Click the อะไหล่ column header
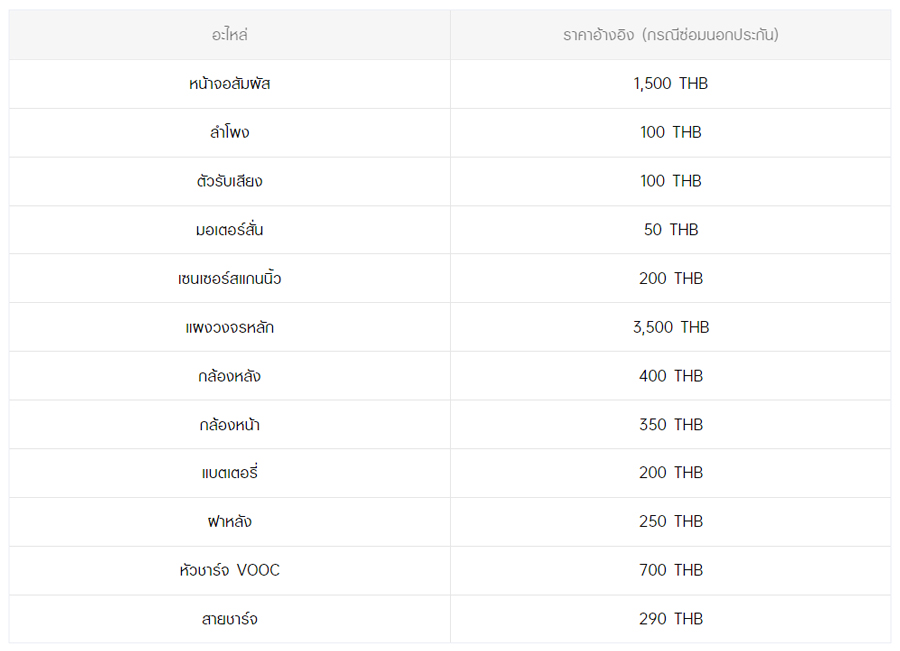 pos(230,35)
